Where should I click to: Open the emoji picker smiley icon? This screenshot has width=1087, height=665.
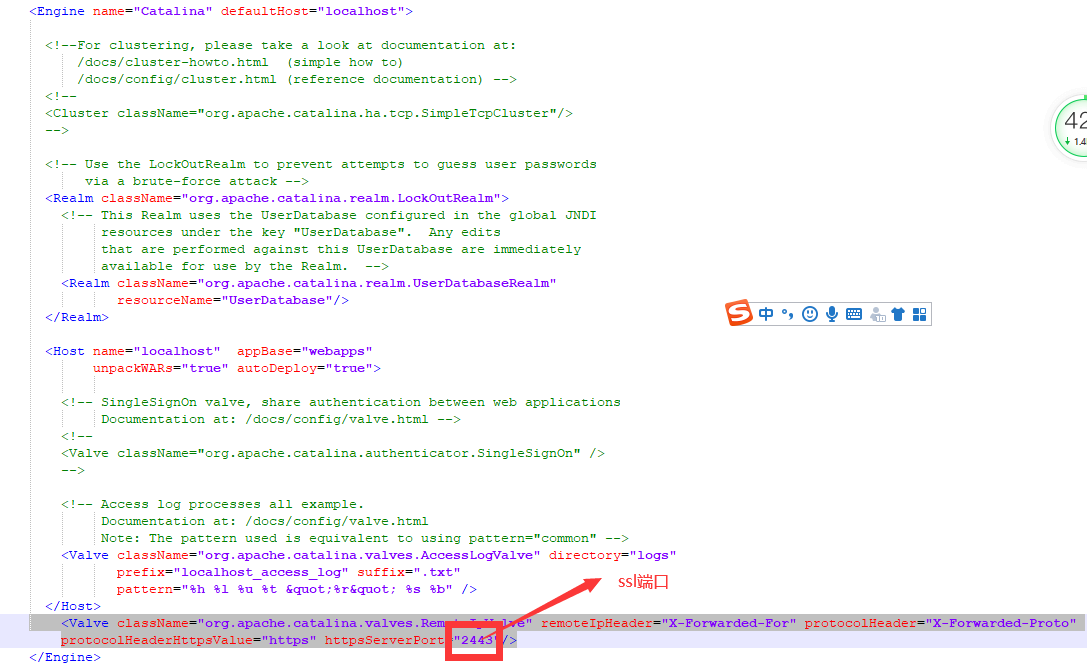click(809, 313)
